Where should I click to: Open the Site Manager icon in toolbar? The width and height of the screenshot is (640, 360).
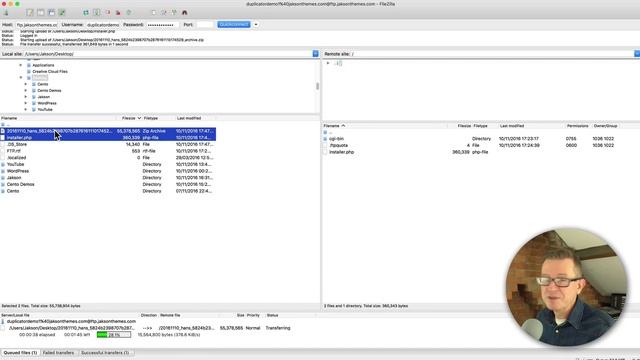pyautogui.click(x=6, y=13)
